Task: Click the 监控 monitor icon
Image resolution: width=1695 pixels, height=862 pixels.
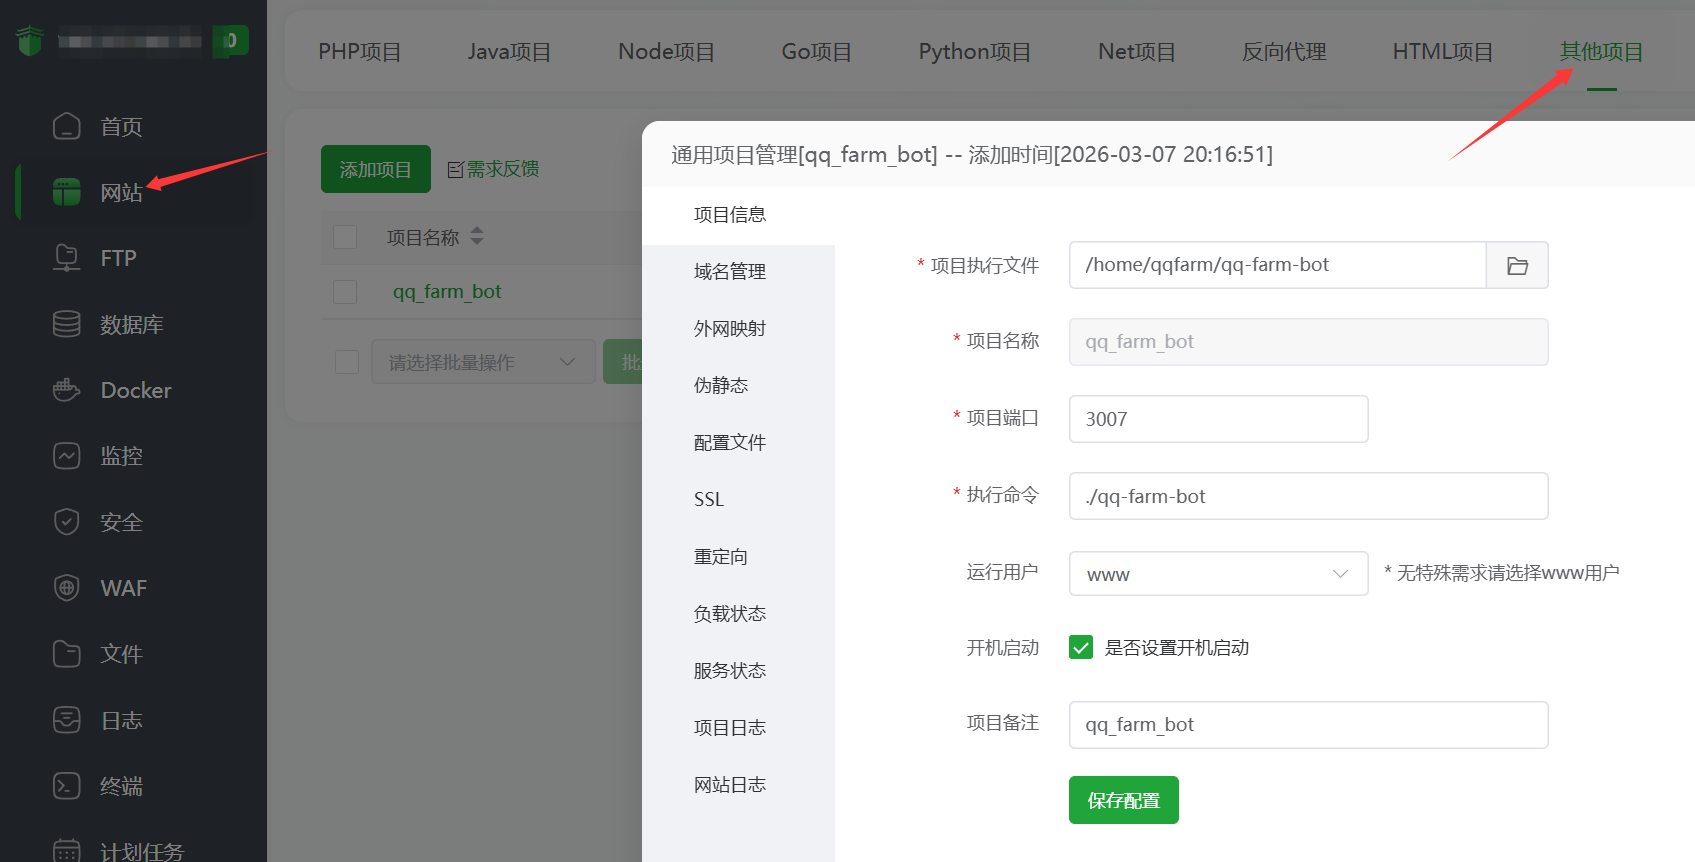Action: coord(66,456)
